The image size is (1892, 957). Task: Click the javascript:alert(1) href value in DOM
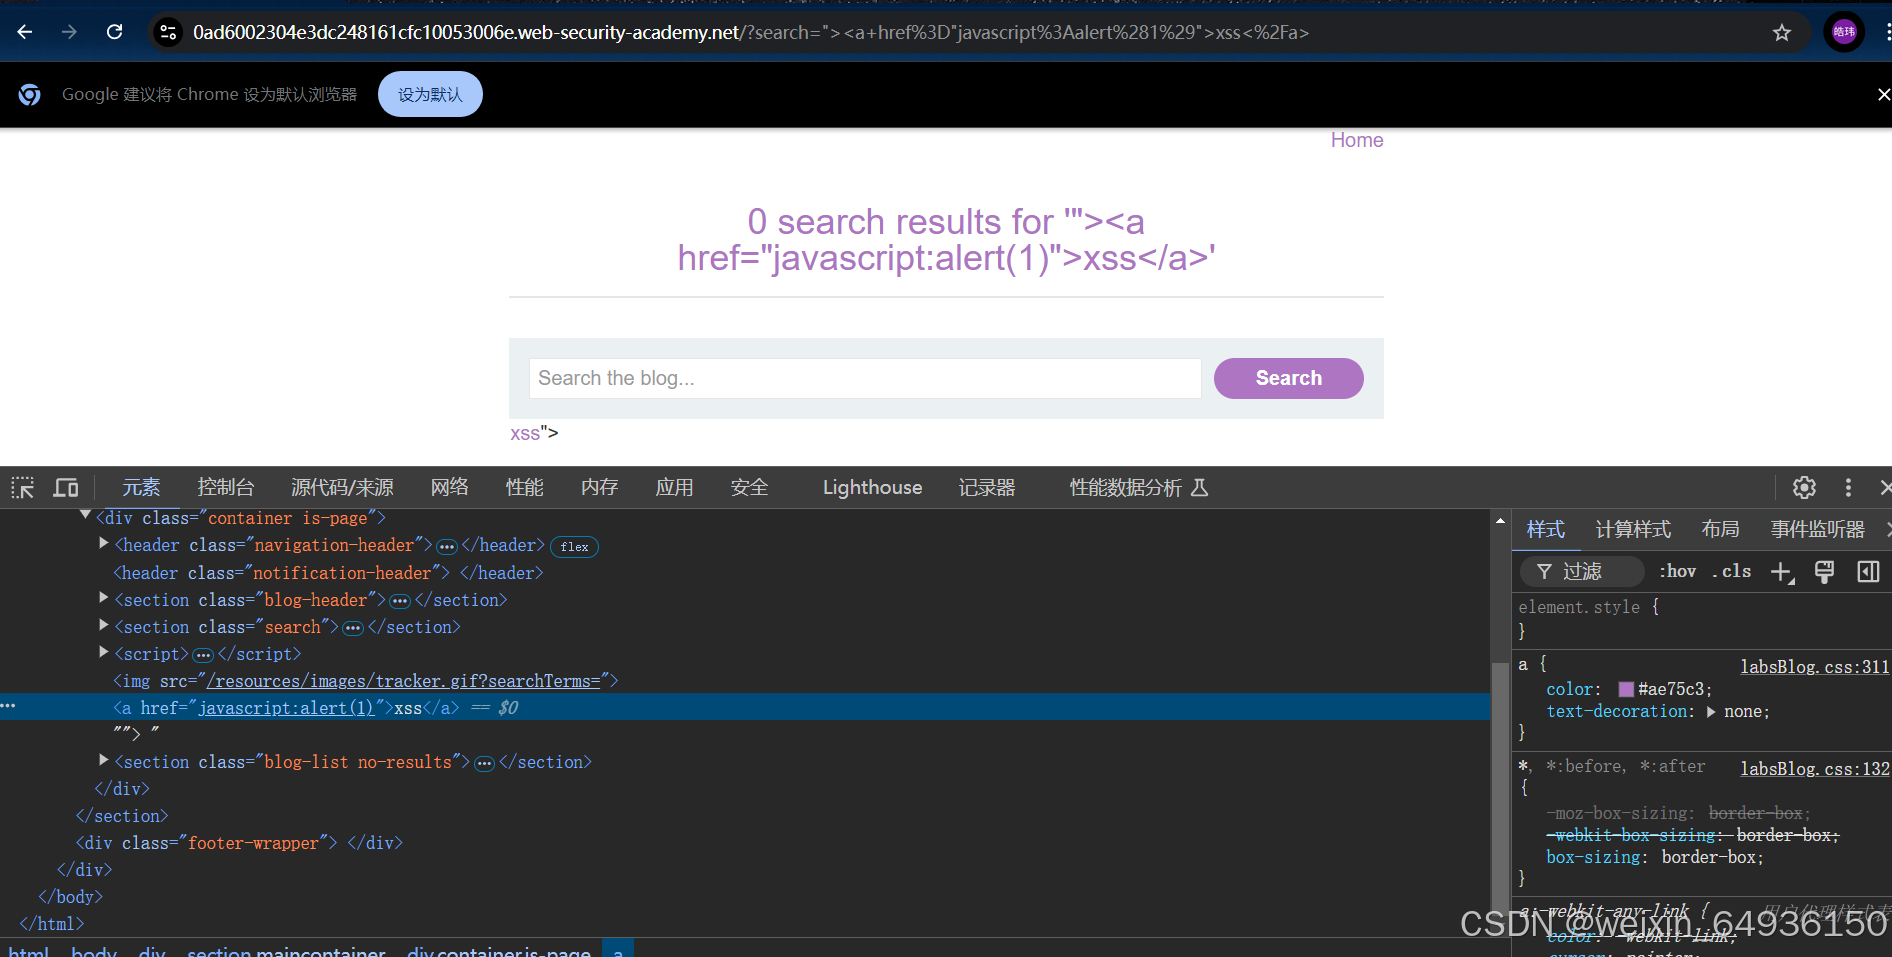point(287,708)
